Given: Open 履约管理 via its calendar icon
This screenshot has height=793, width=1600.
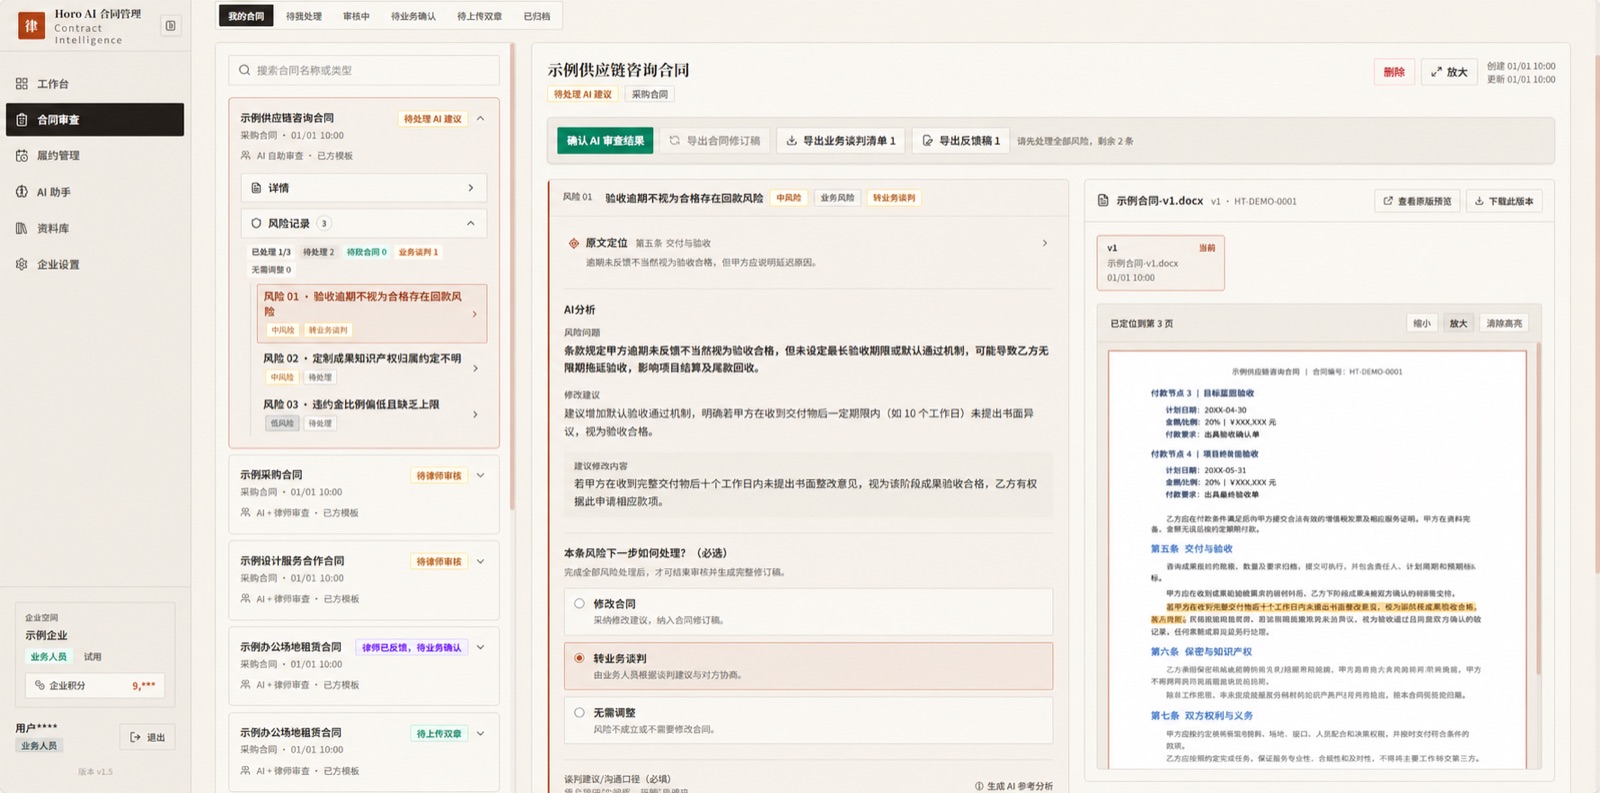Looking at the screenshot, I should click(x=22, y=156).
